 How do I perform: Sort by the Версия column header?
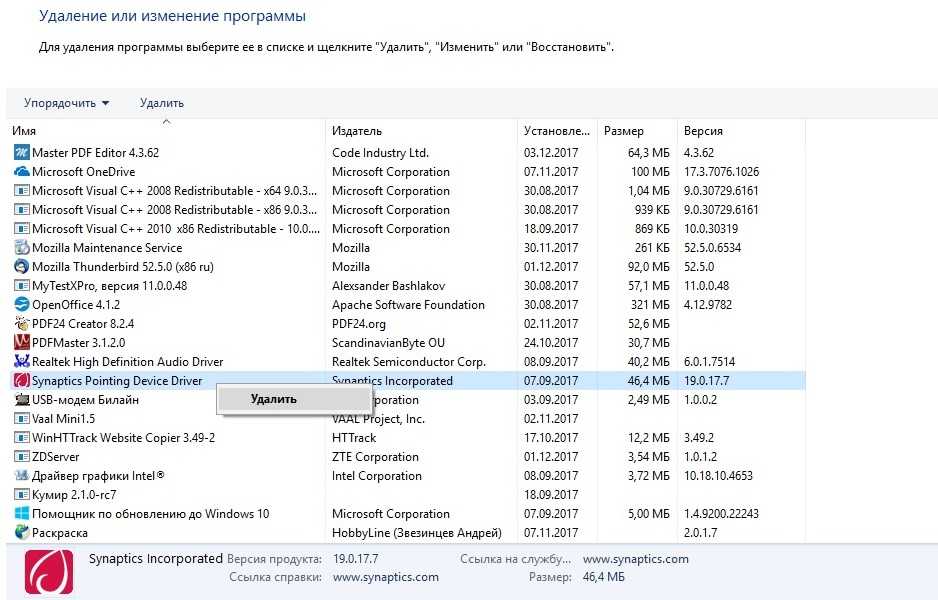(x=703, y=131)
